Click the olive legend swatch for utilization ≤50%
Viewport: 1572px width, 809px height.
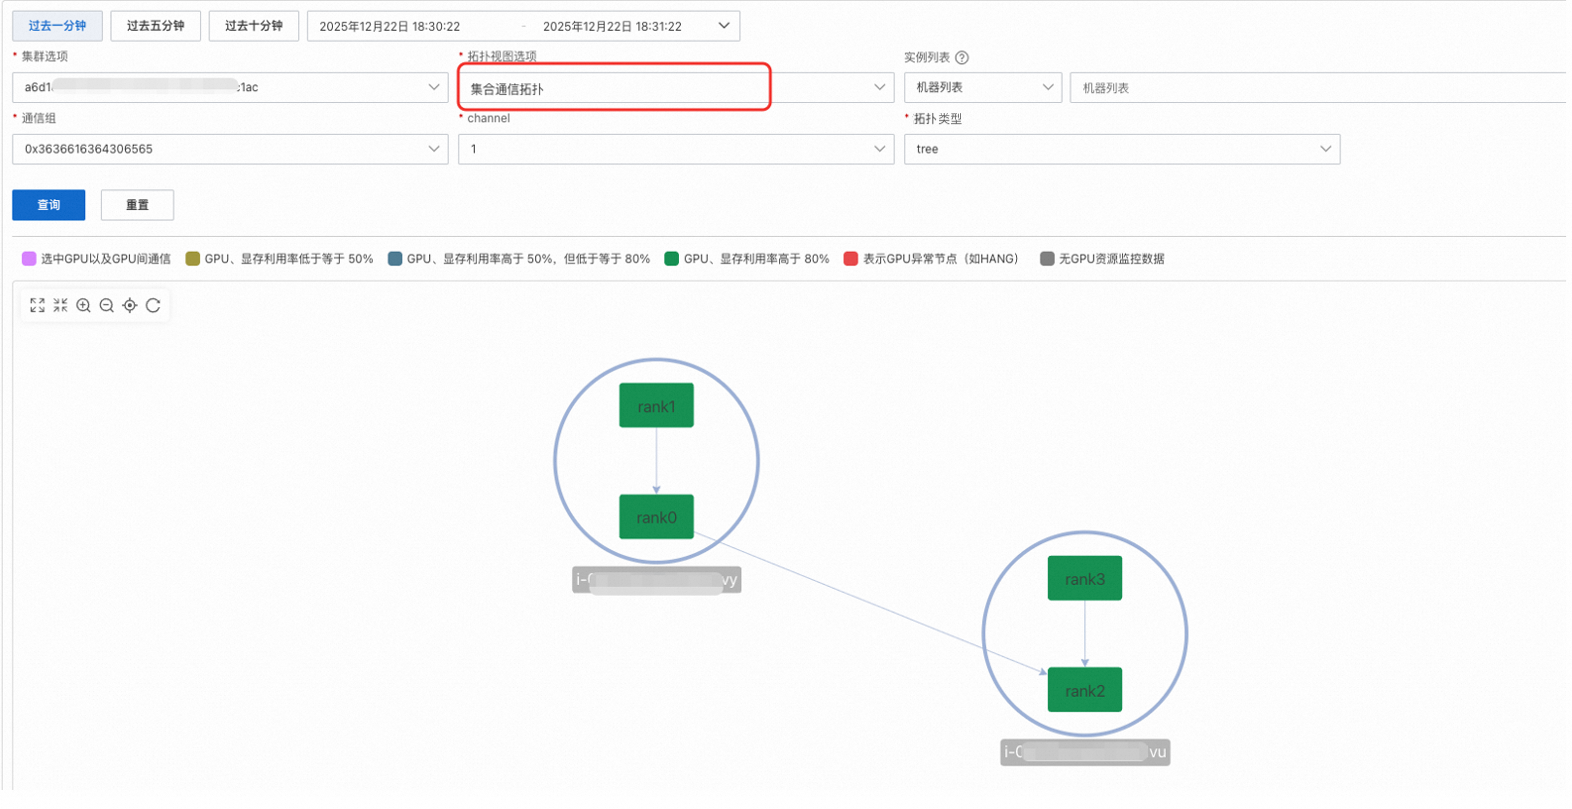click(x=193, y=258)
